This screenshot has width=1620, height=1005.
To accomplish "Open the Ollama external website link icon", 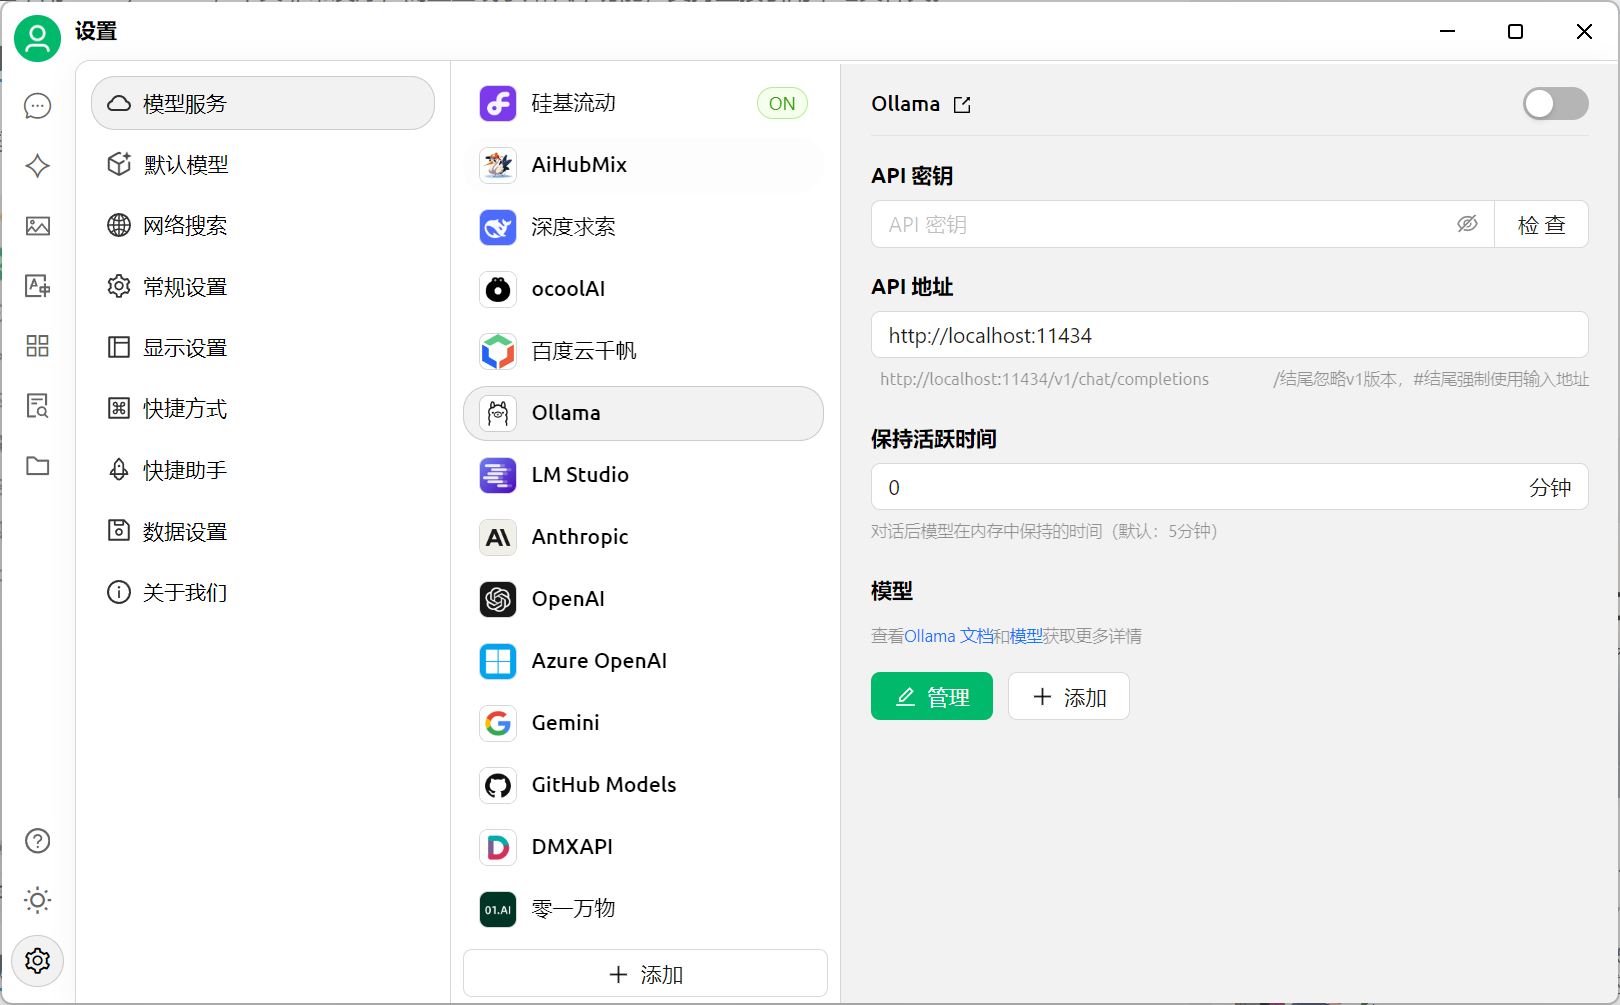I will [962, 105].
